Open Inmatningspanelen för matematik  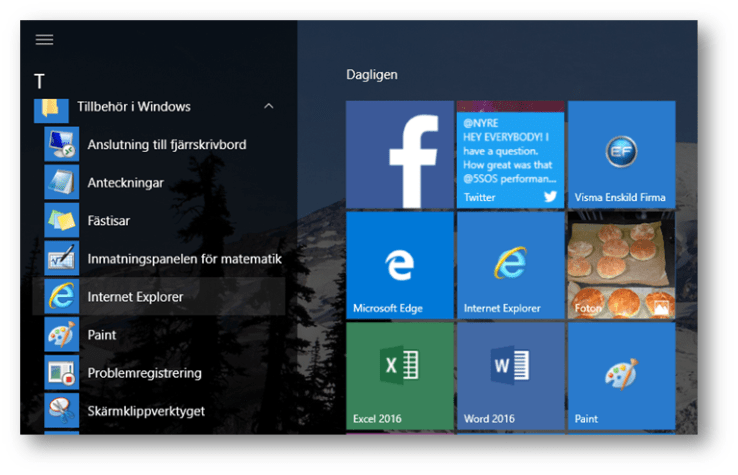(x=184, y=259)
